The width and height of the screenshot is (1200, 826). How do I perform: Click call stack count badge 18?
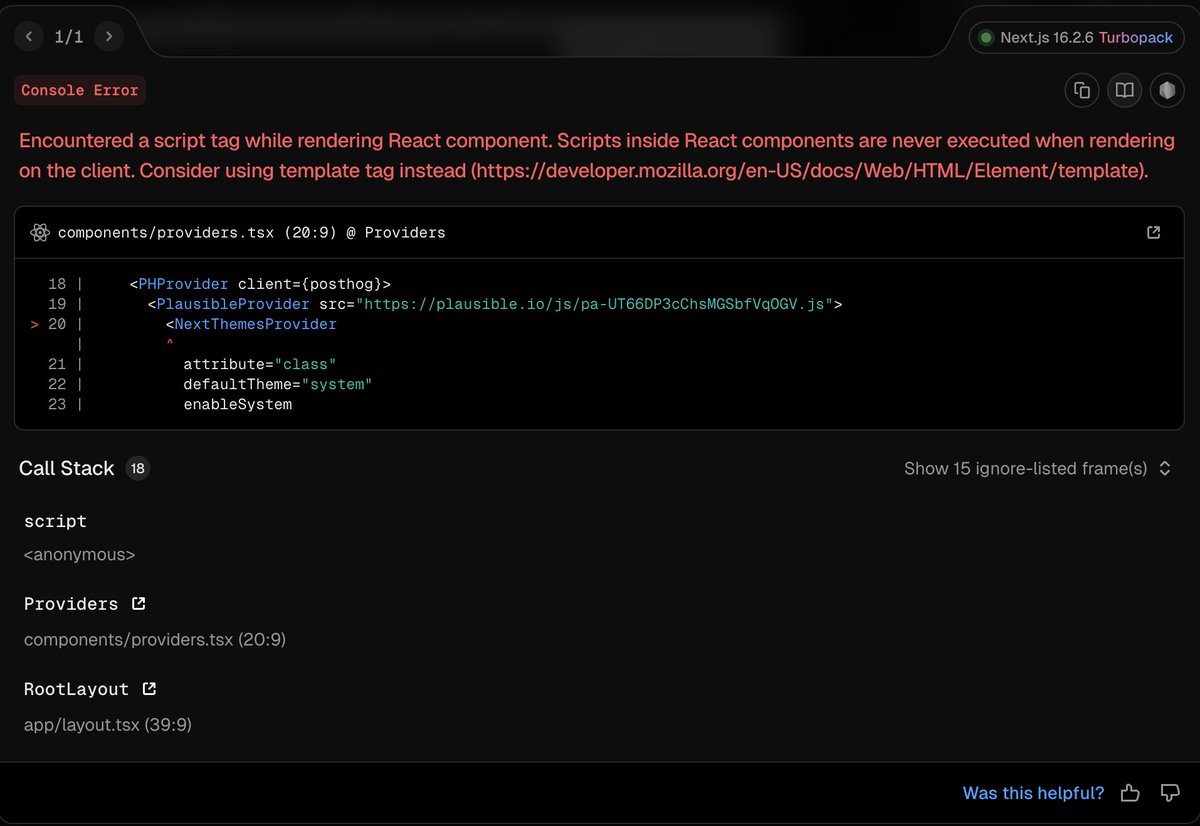point(138,468)
